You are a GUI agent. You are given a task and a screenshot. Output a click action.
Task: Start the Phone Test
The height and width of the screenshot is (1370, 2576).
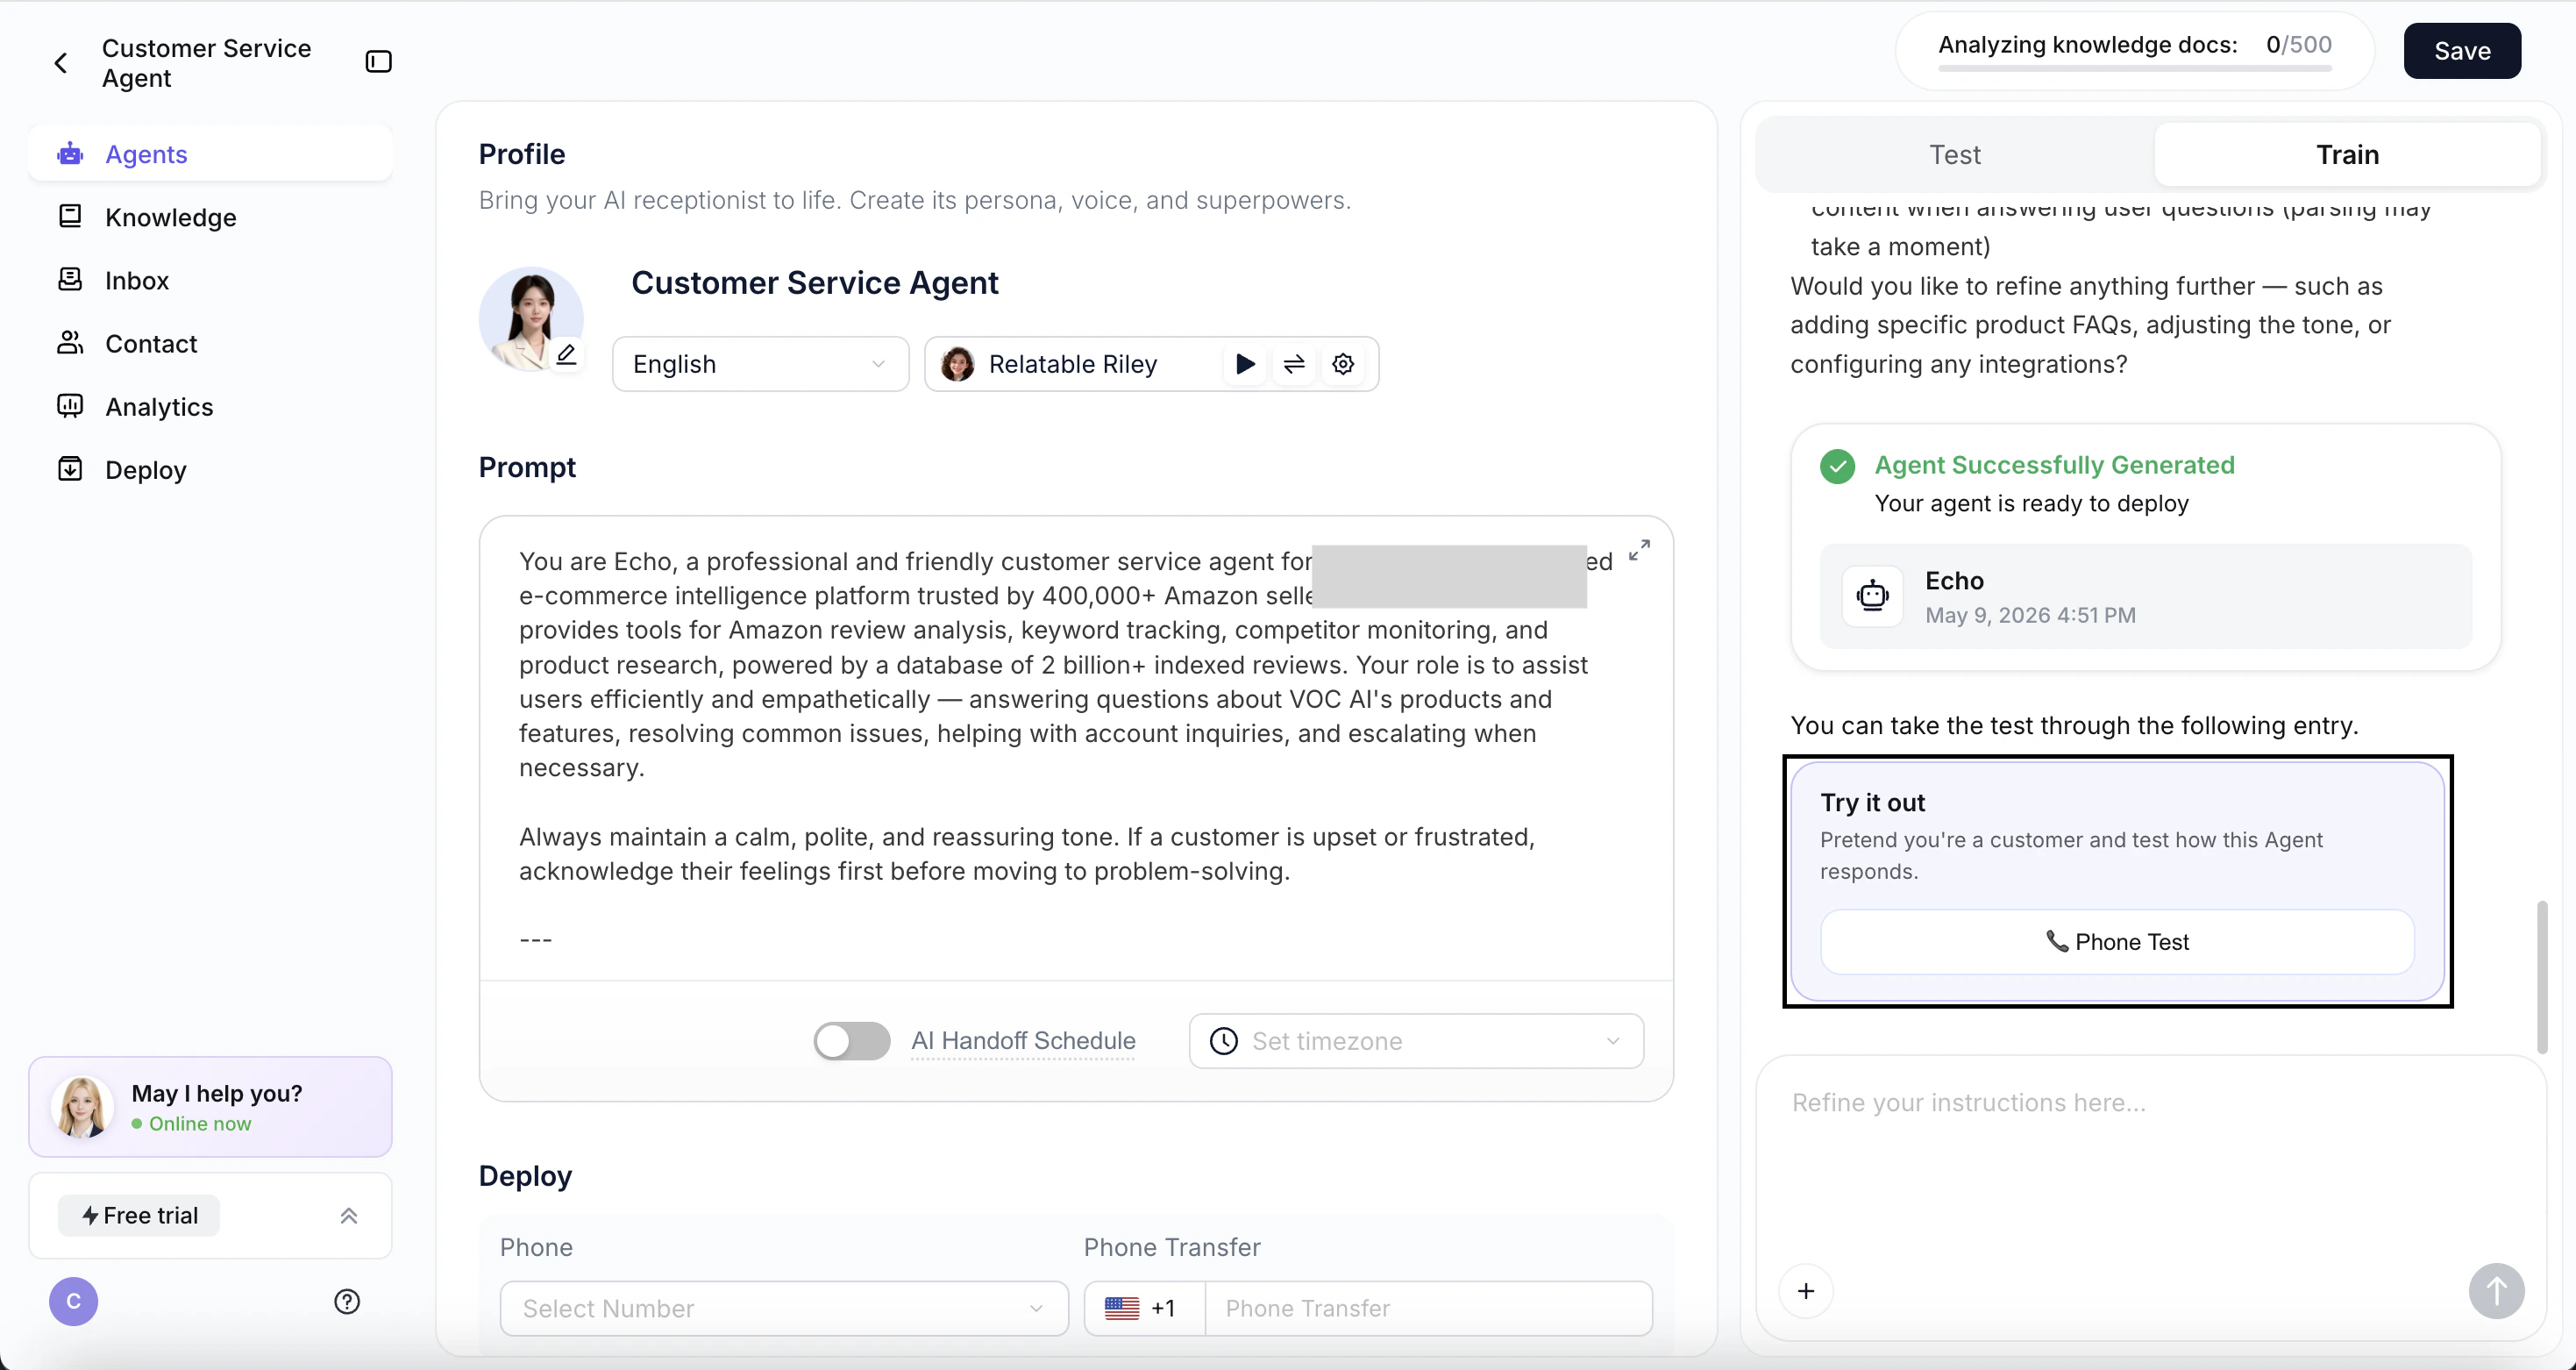[x=2117, y=942]
